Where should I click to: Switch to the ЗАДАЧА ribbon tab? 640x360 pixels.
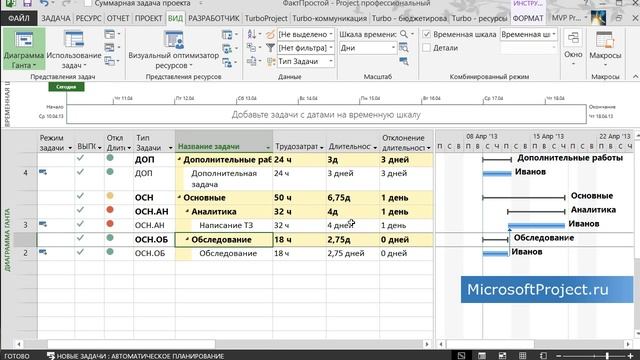point(56,18)
